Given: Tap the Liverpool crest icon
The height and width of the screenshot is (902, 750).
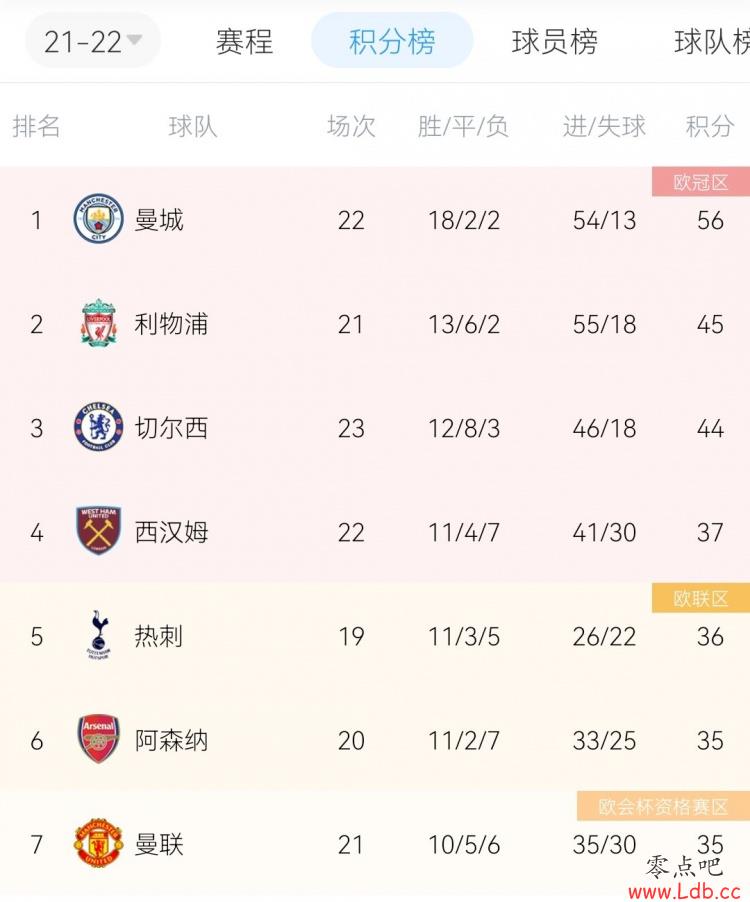Looking at the screenshot, I should pos(98,323).
